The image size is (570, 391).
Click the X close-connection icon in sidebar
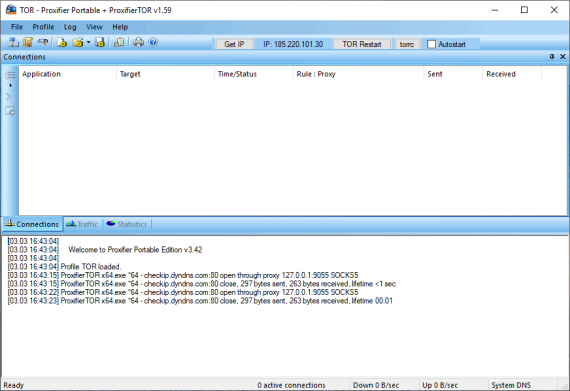coord(10,97)
